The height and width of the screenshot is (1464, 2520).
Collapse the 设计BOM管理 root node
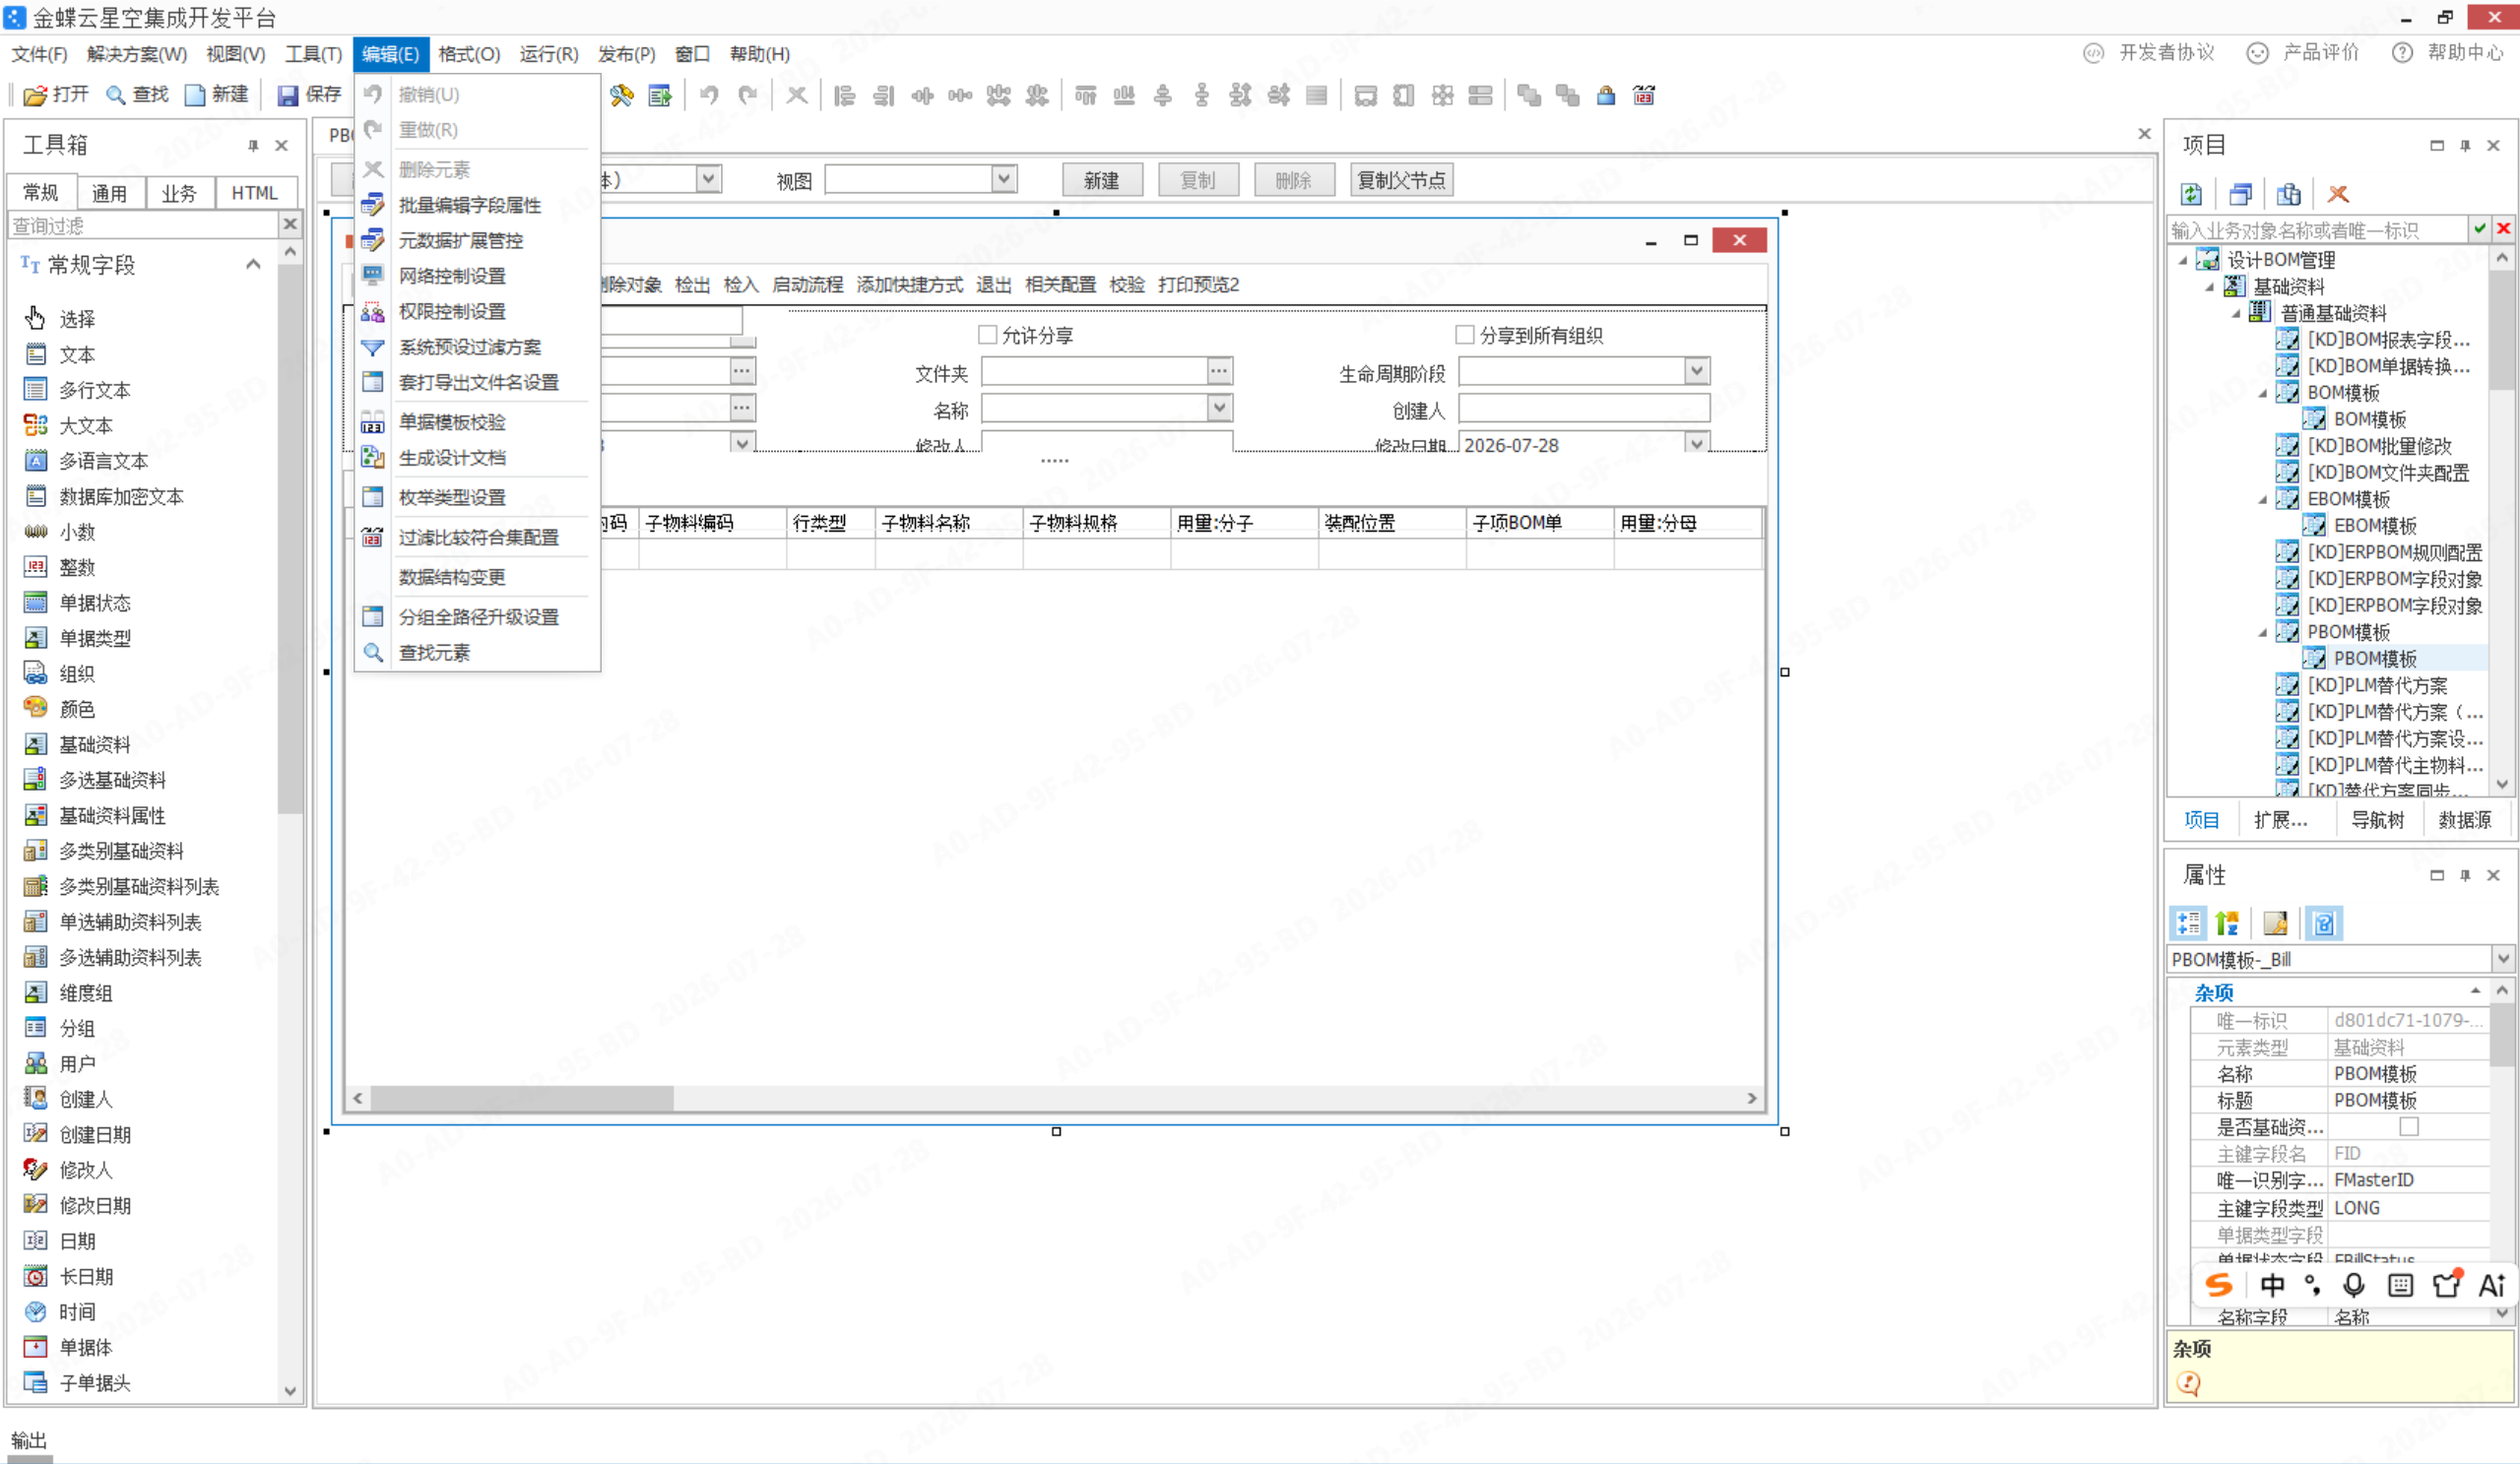coord(2183,260)
